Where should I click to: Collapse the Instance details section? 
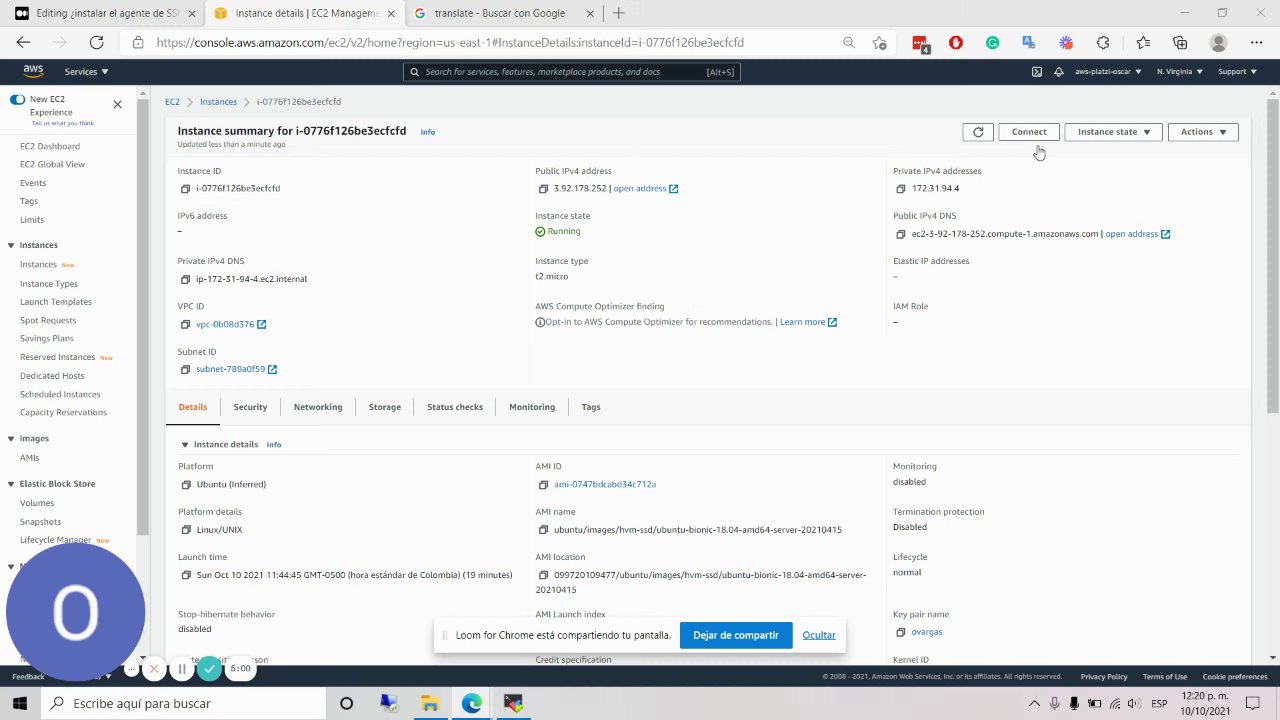coord(184,445)
